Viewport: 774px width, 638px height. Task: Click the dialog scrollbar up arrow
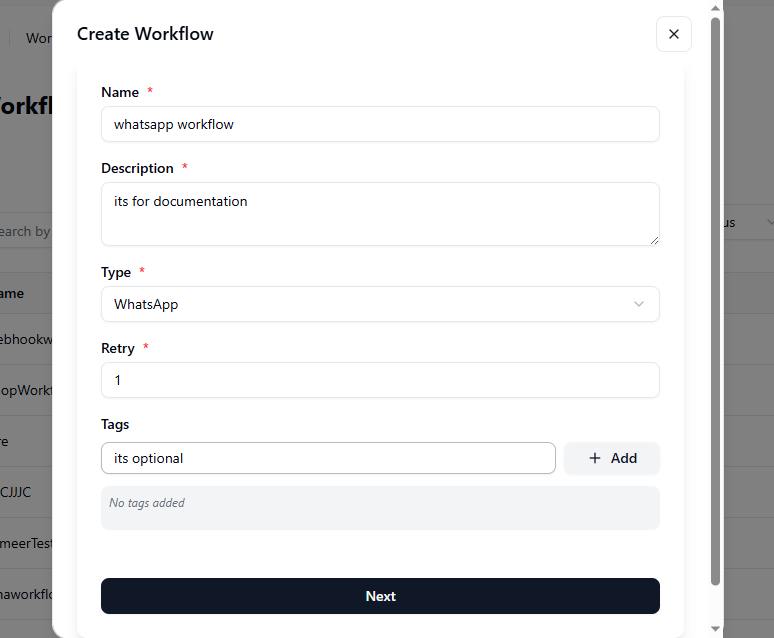715,8
